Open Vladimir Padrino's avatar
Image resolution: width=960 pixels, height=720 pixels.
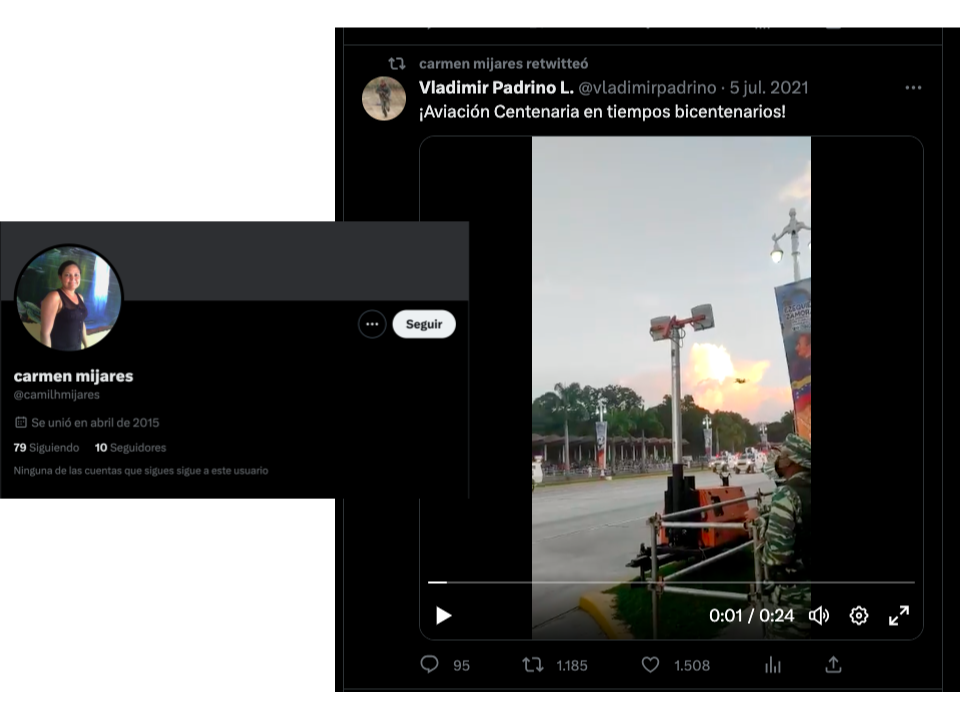point(384,98)
